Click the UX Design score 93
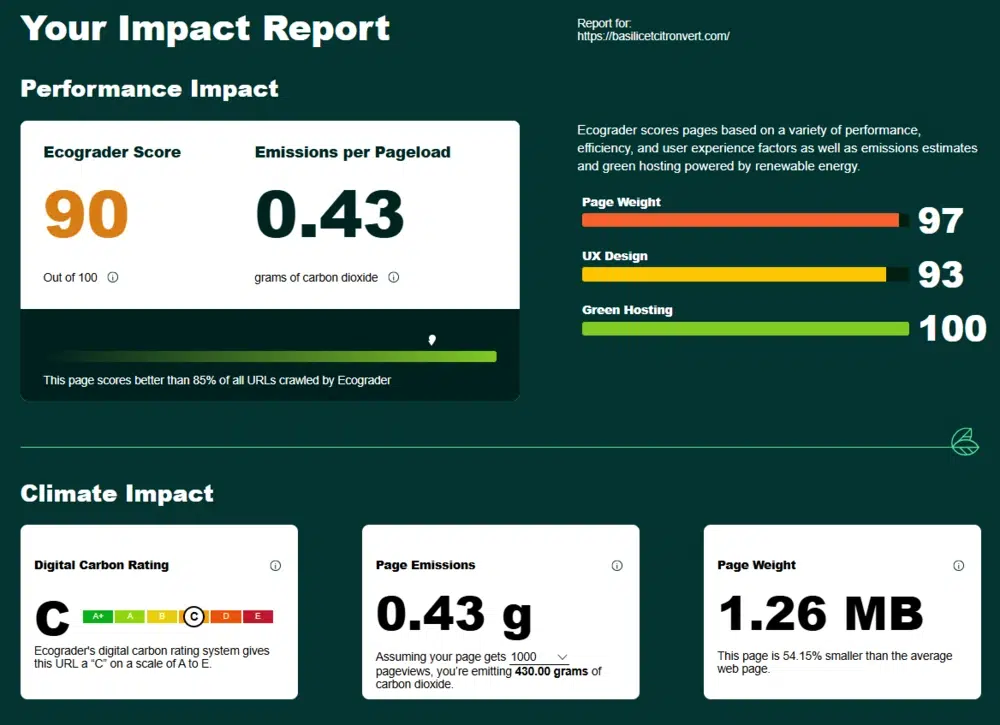Viewport: 1000px width, 725px height. [941, 275]
